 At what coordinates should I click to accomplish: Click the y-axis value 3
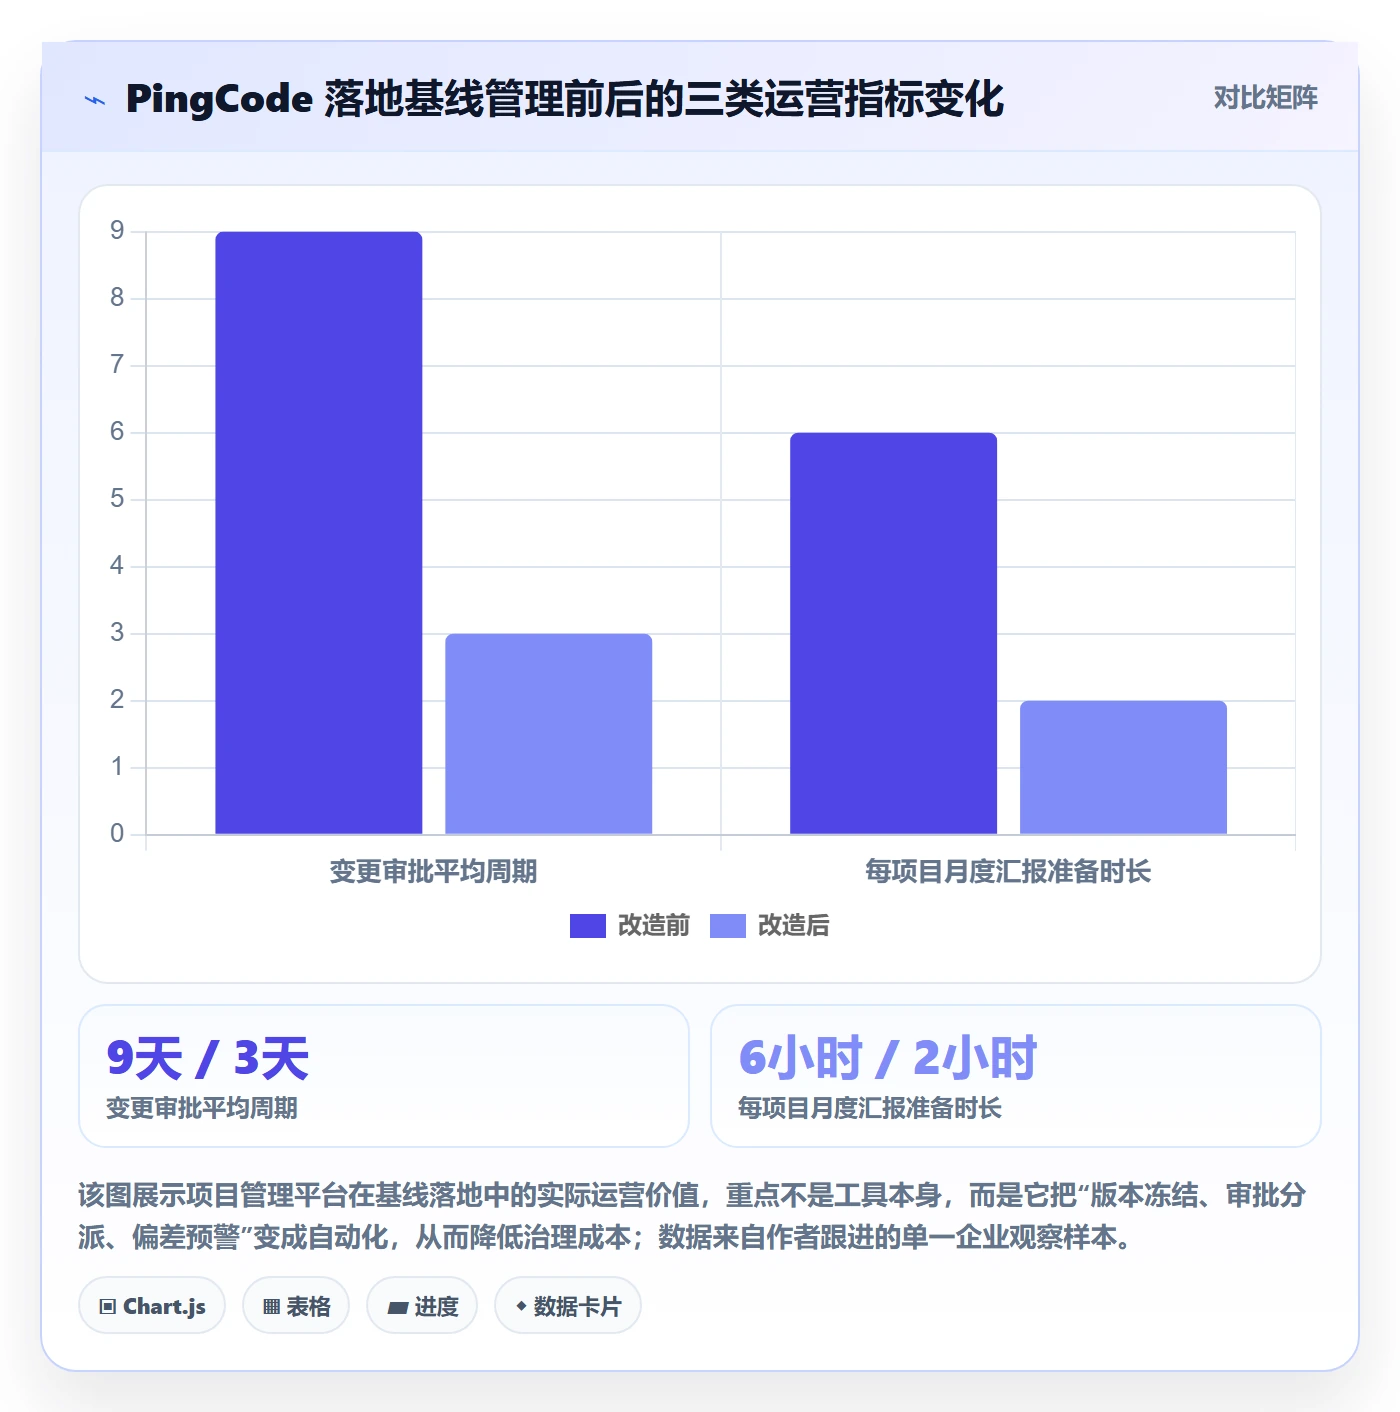click(117, 633)
